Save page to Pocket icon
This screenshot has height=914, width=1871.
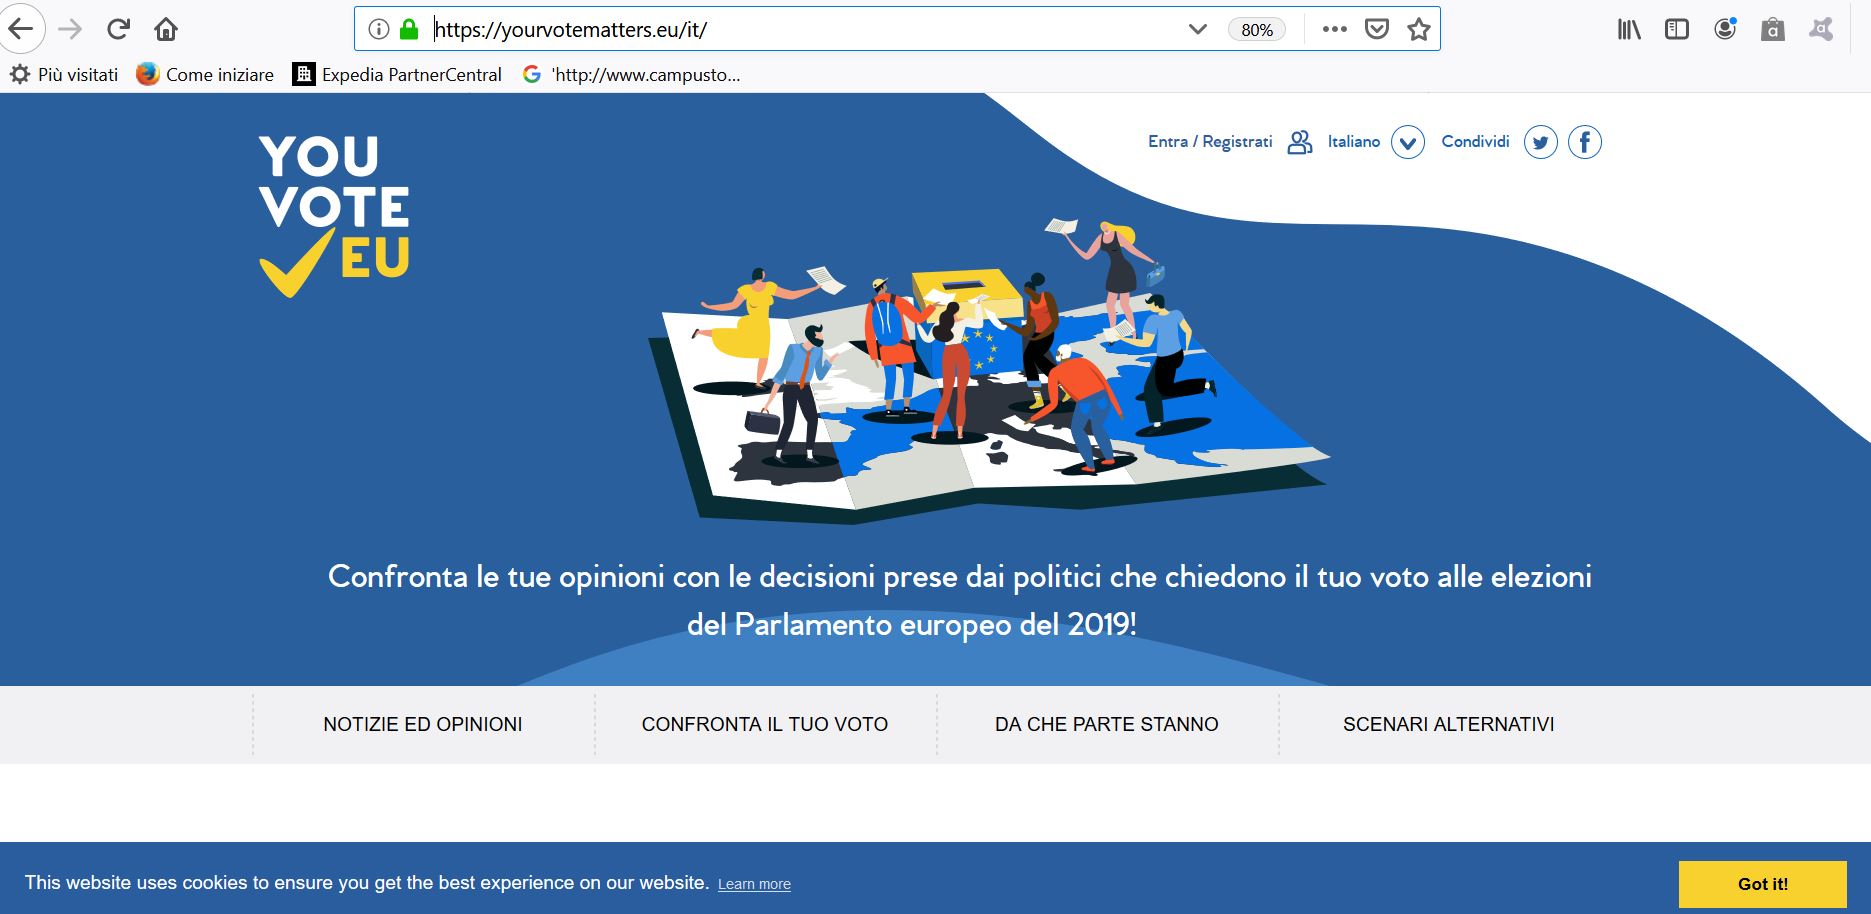(1377, 29)
